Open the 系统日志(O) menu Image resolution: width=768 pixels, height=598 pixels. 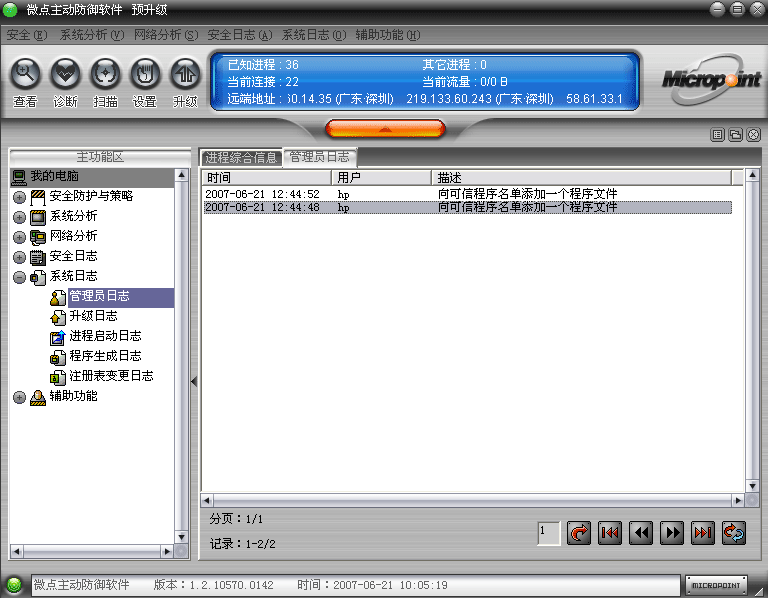pyautogui.click(x=313, y=35)
